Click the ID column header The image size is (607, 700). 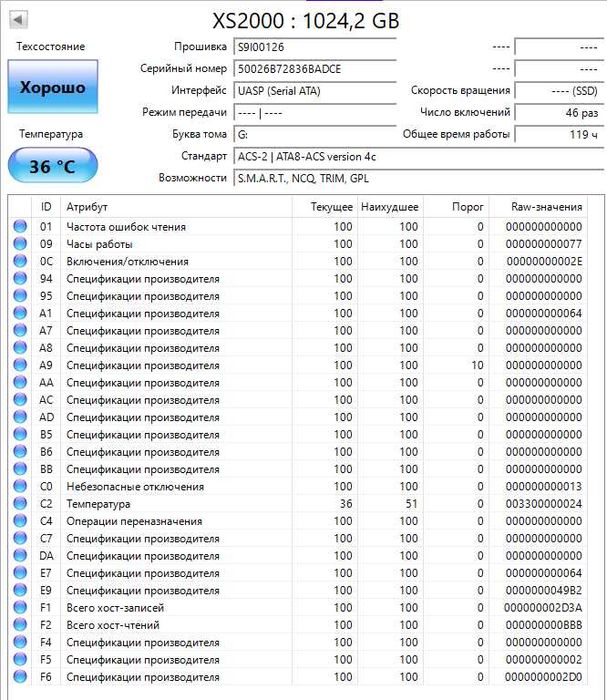46,207
